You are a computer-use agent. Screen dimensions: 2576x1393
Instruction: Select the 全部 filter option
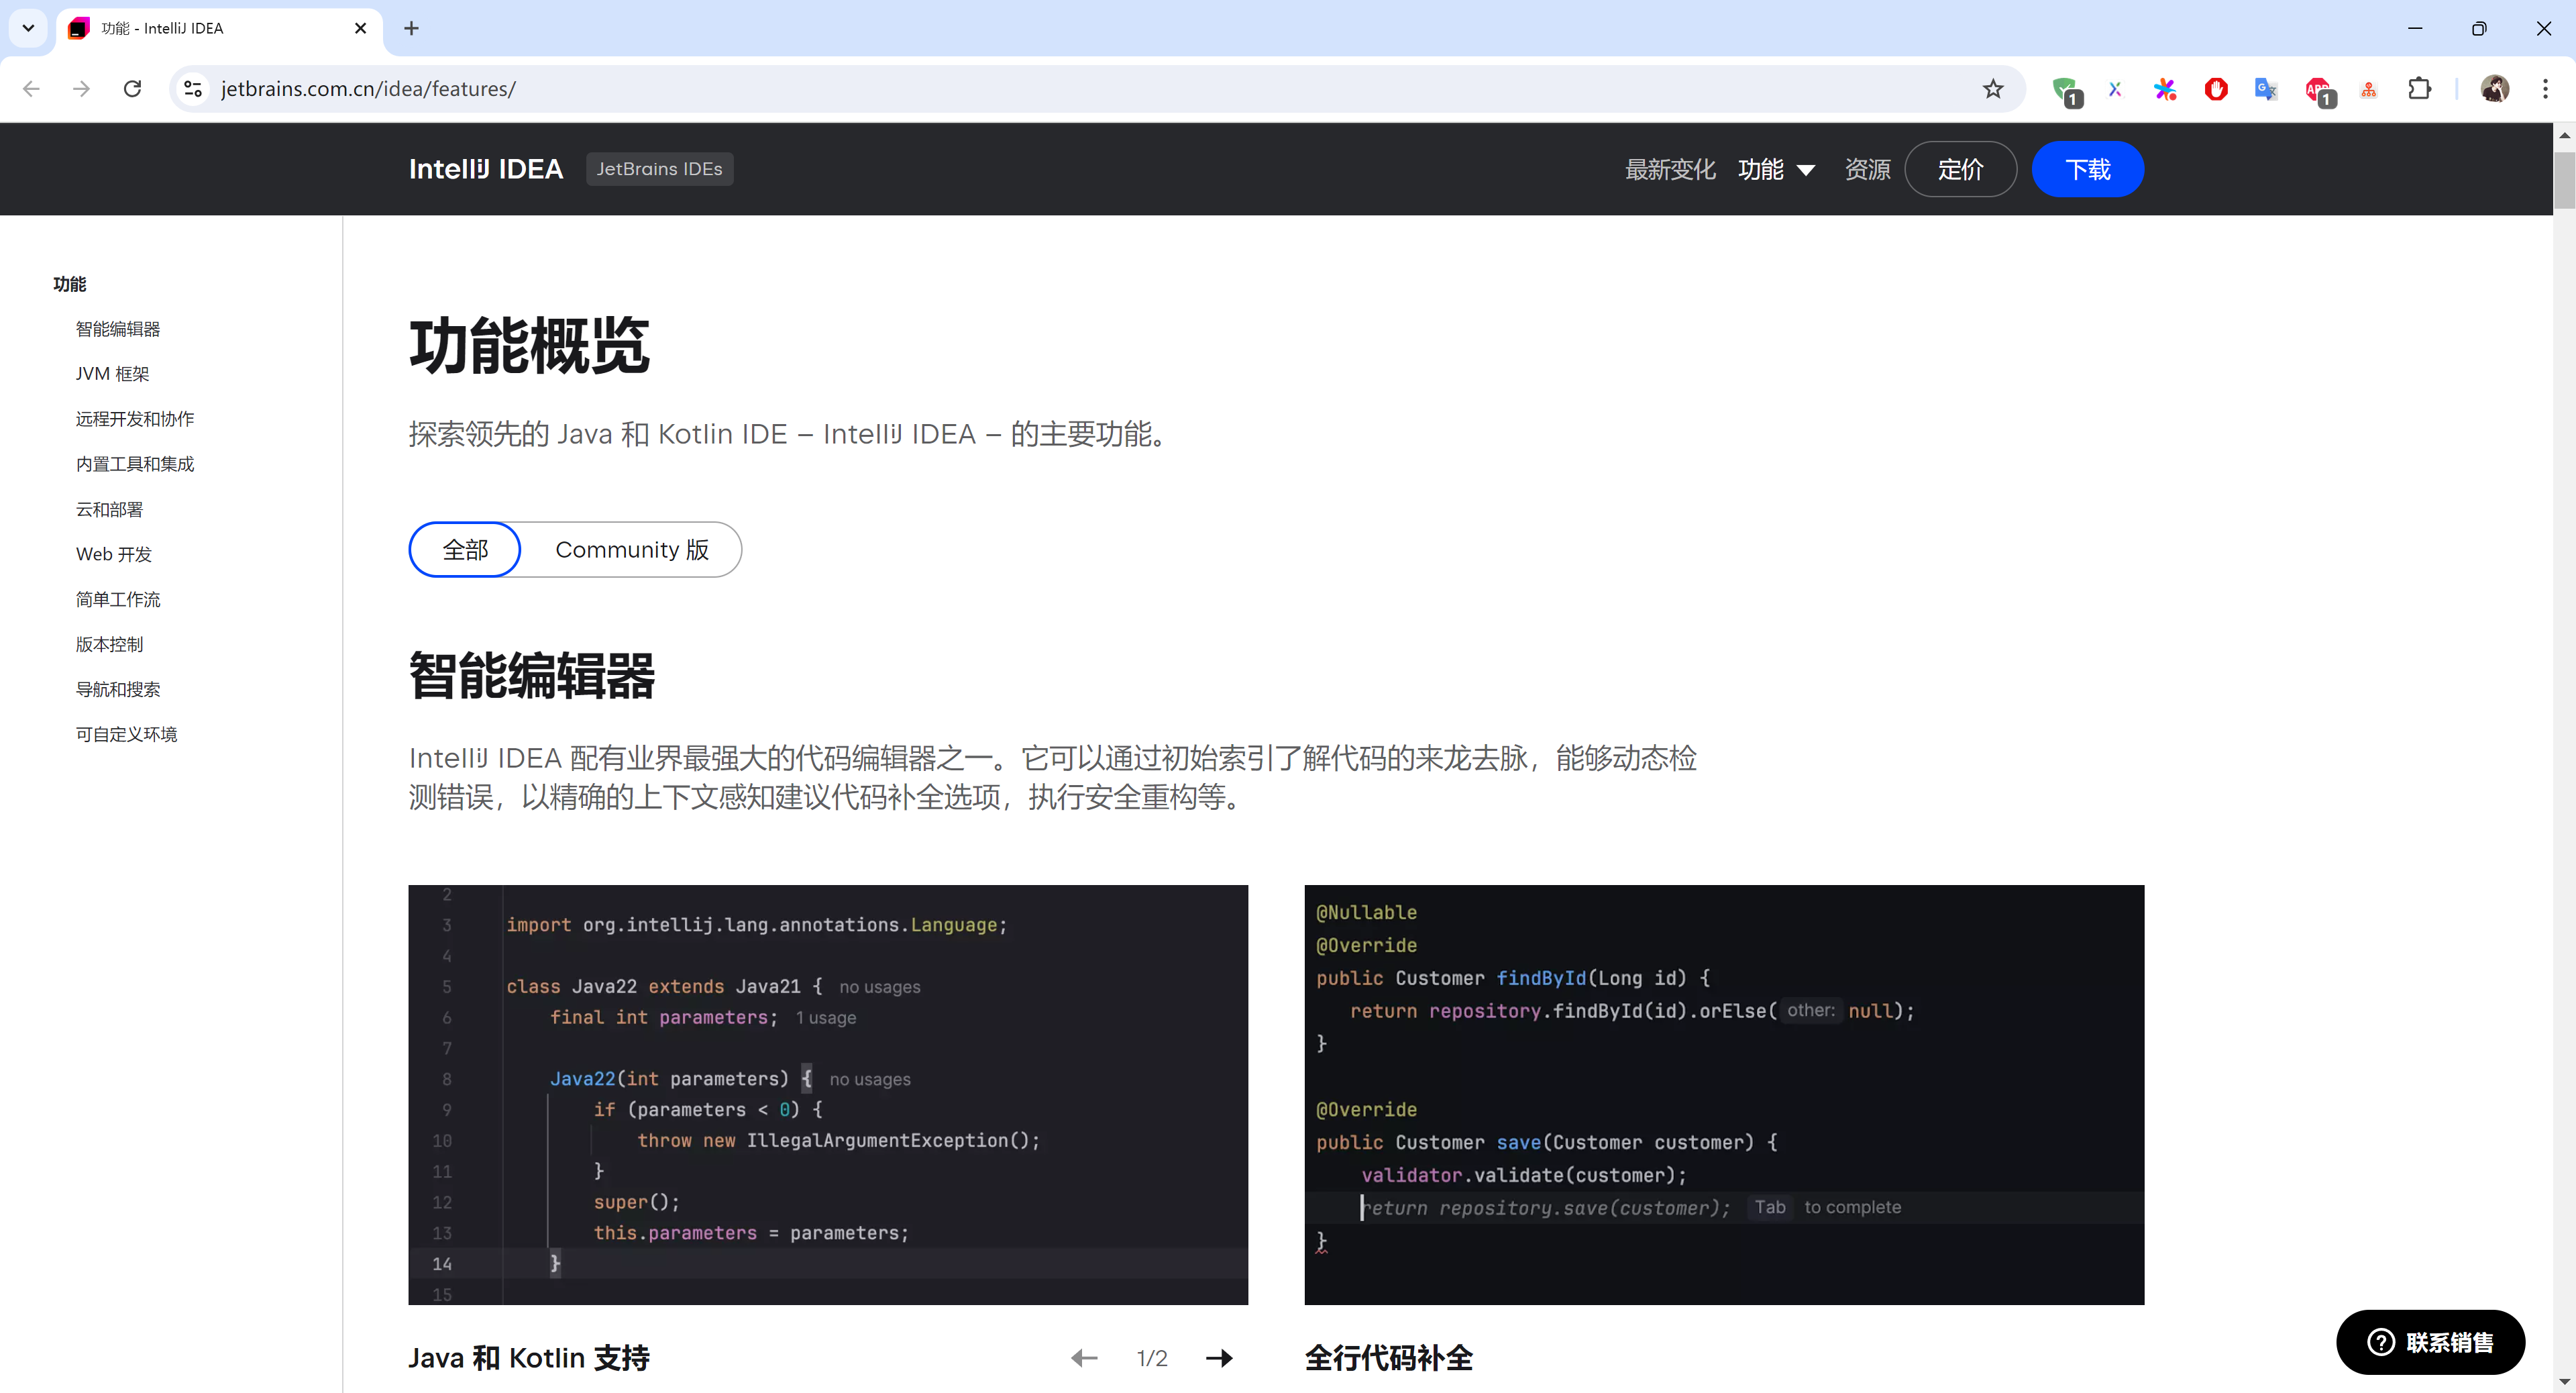(x=465, y=550)
